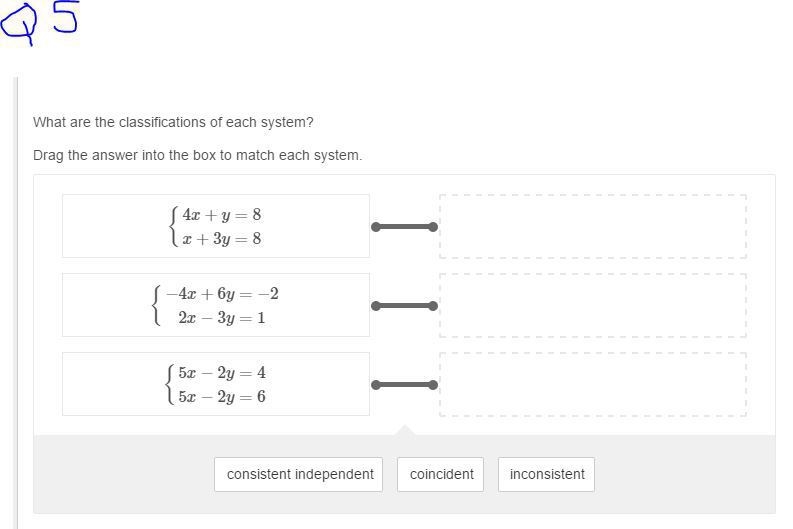This screenshot has width=793, height=529.
Task: Click the equation x + 3y = 8
Action: [x=222, y=239]
